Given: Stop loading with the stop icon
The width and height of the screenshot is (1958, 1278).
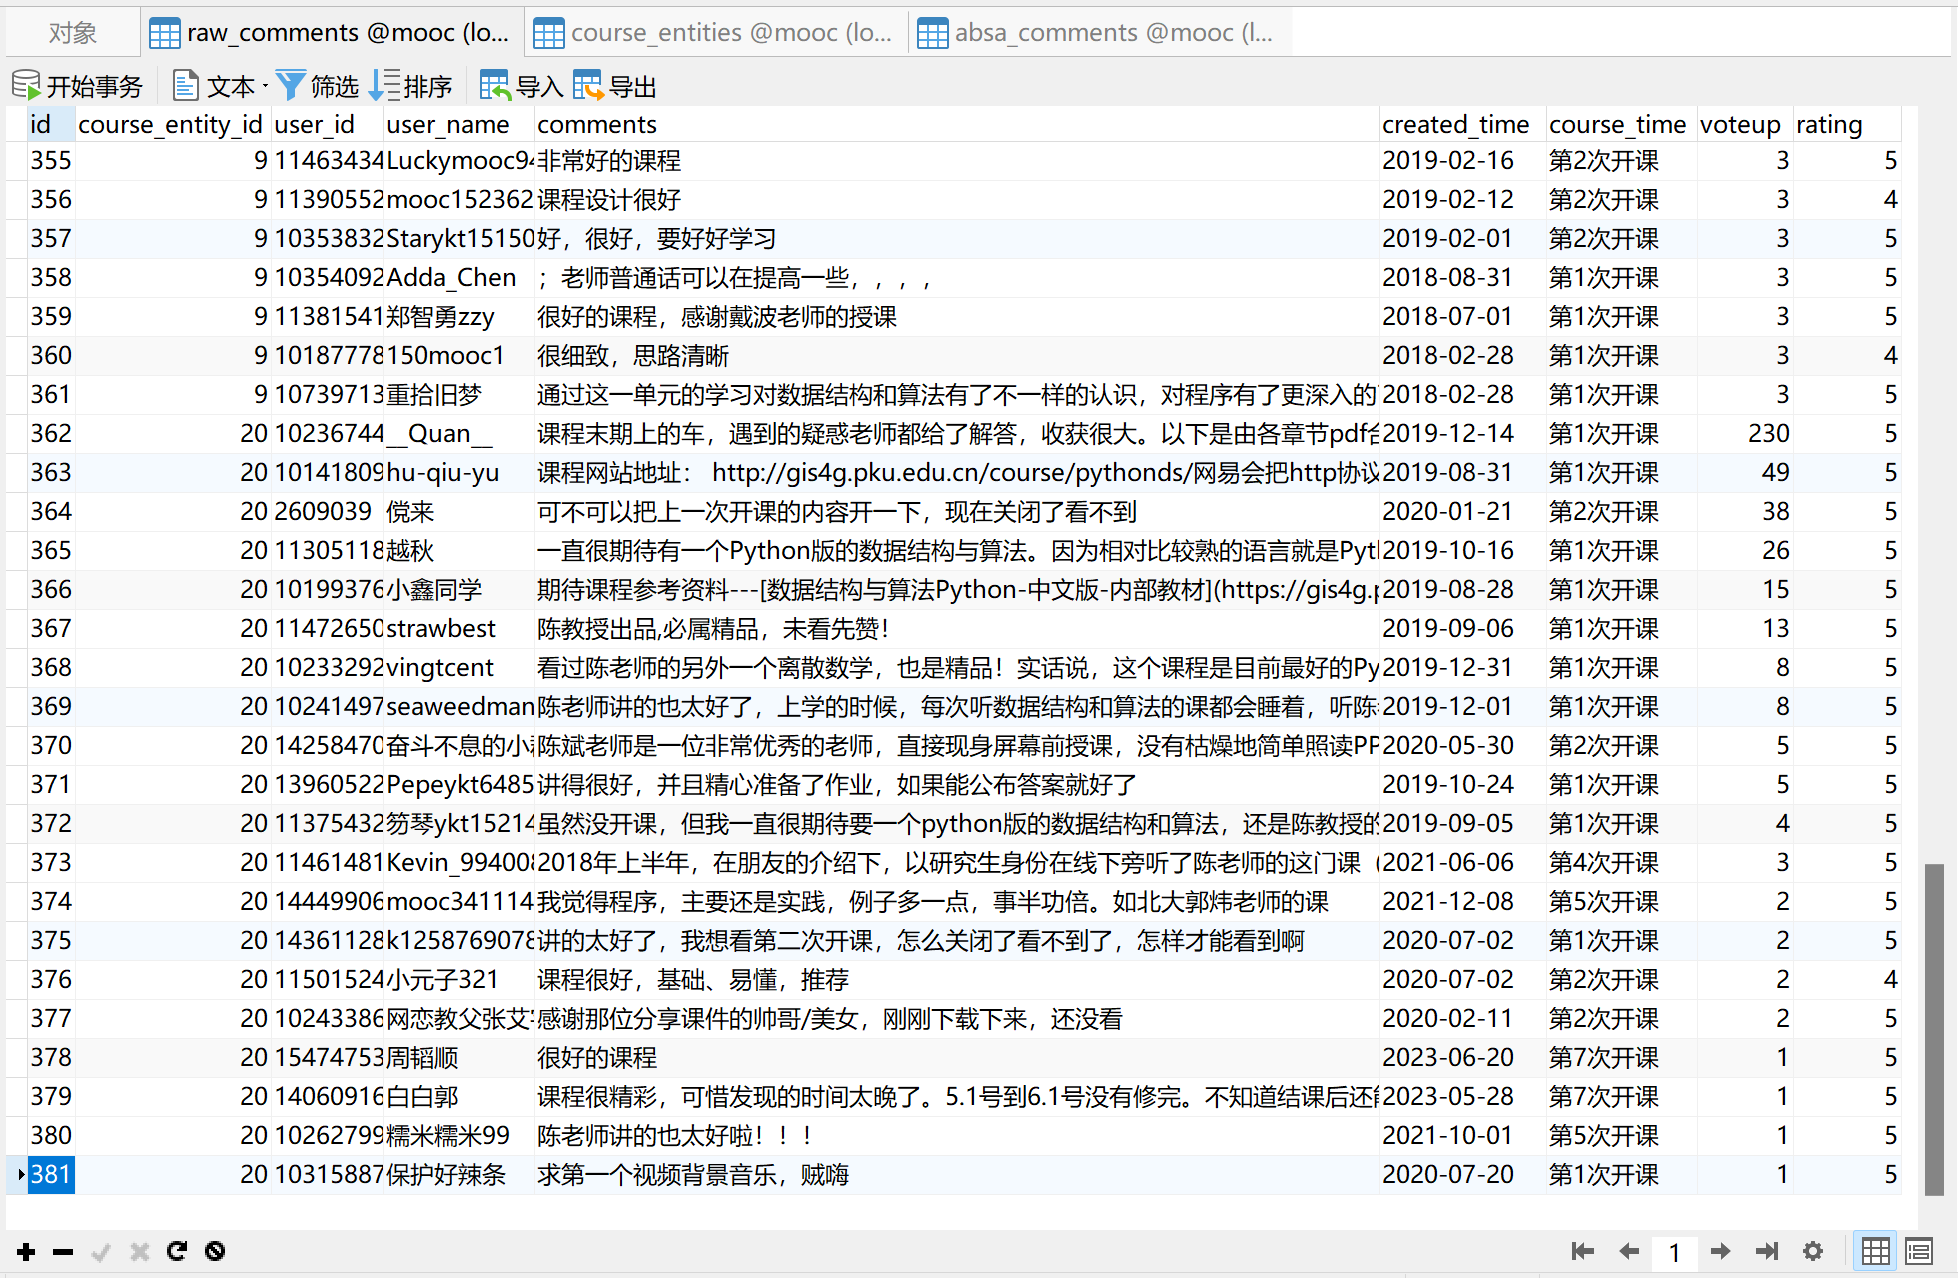Looking at the screenshot, I should pos(215,1251).
